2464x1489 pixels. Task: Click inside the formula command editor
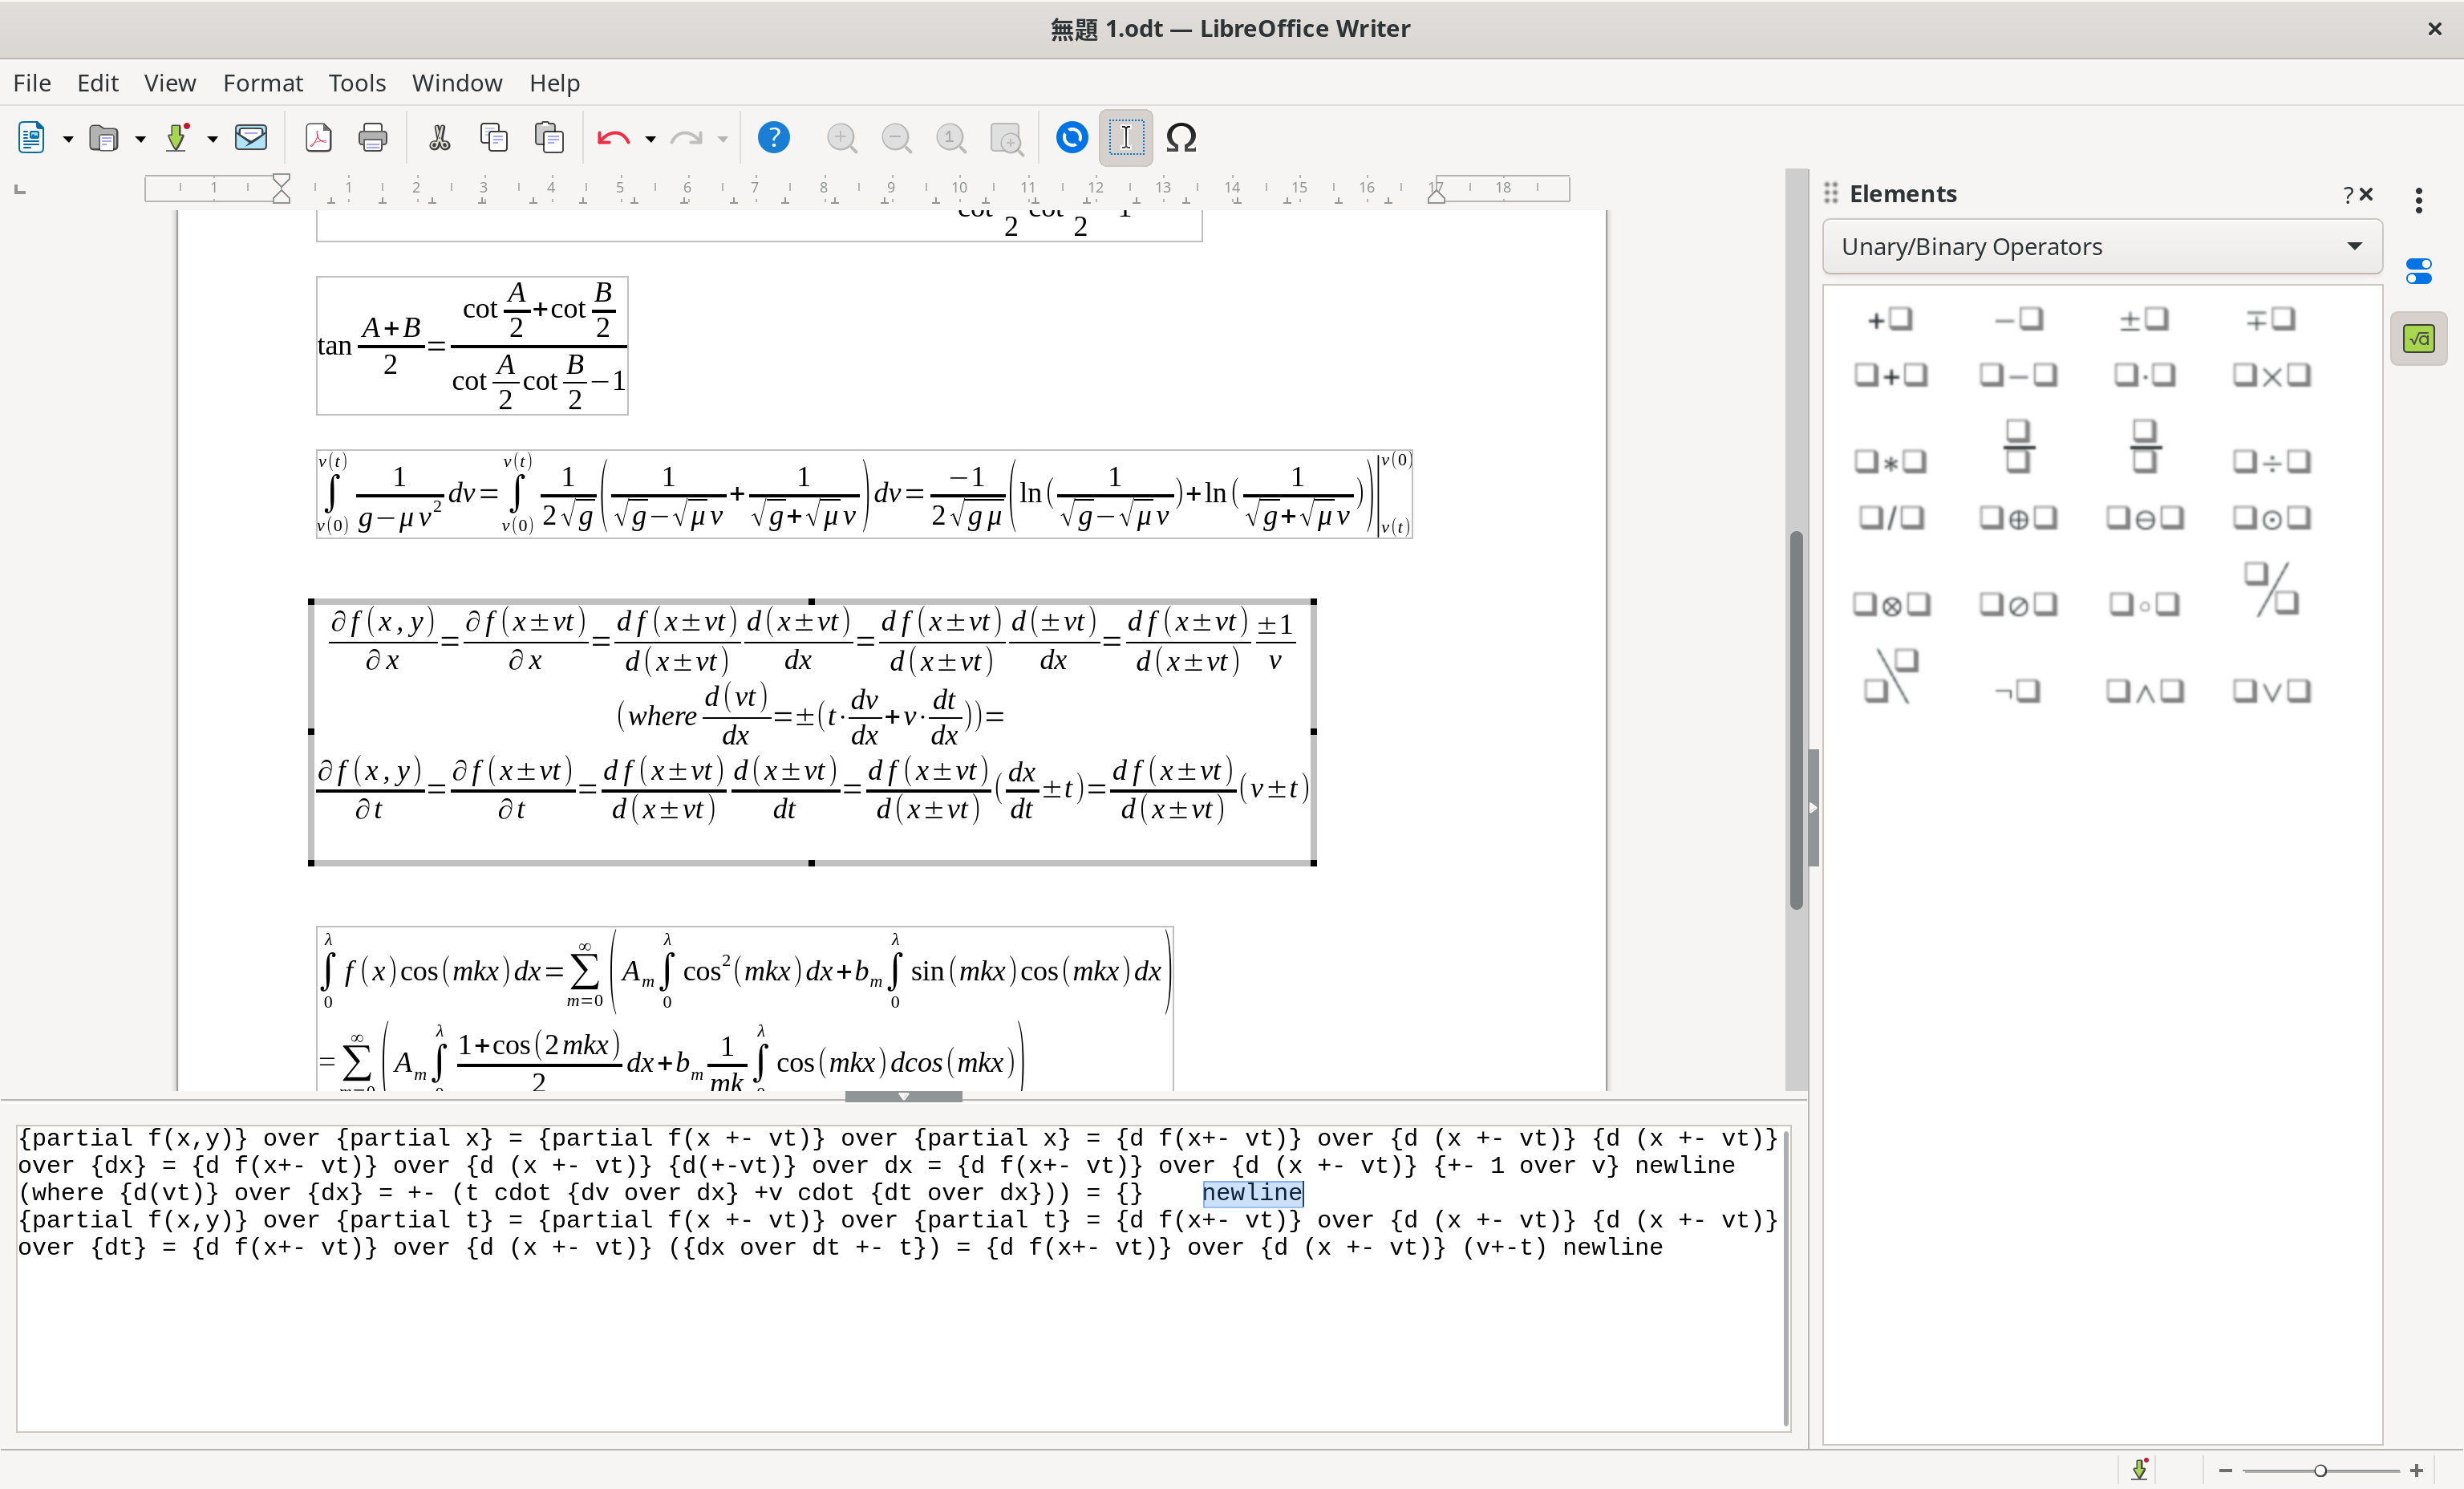(900, 1277)
